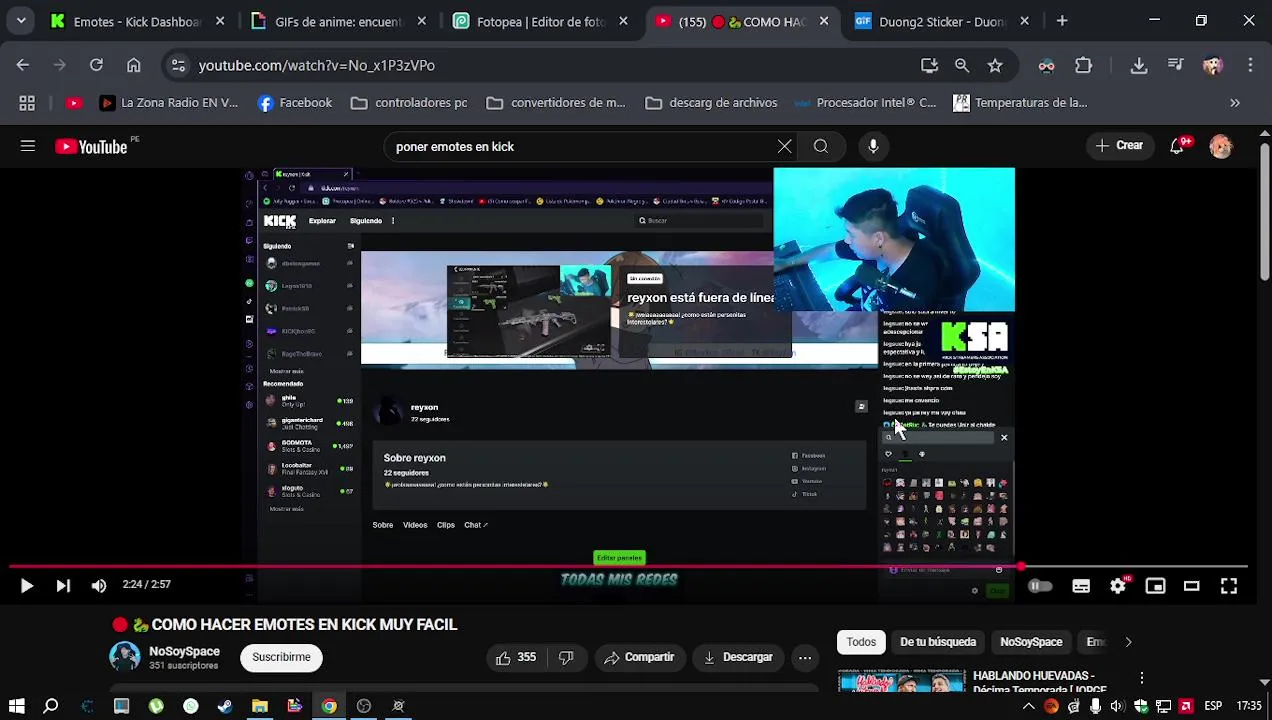Toggle the autoplay switch

pos(1040,586)
